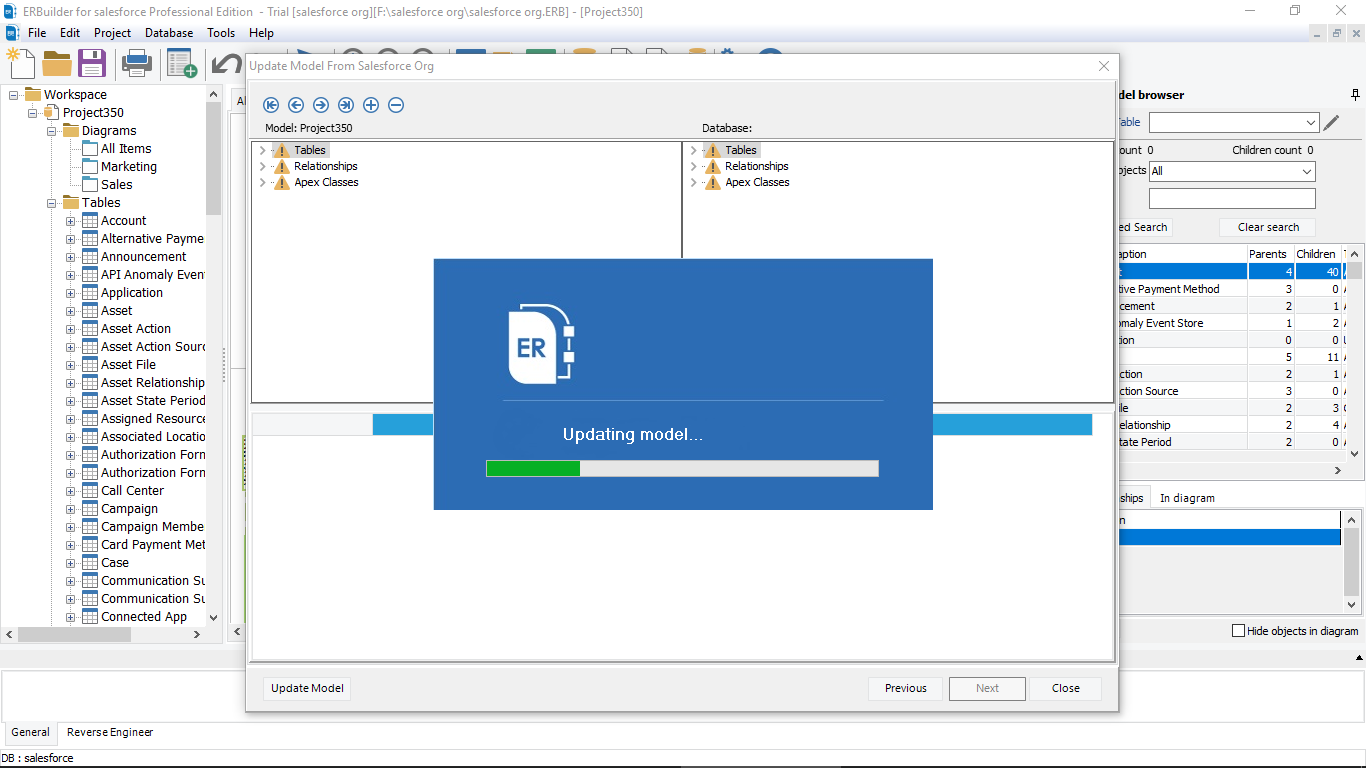Click the Project350 database icon

tap(52, 113)
